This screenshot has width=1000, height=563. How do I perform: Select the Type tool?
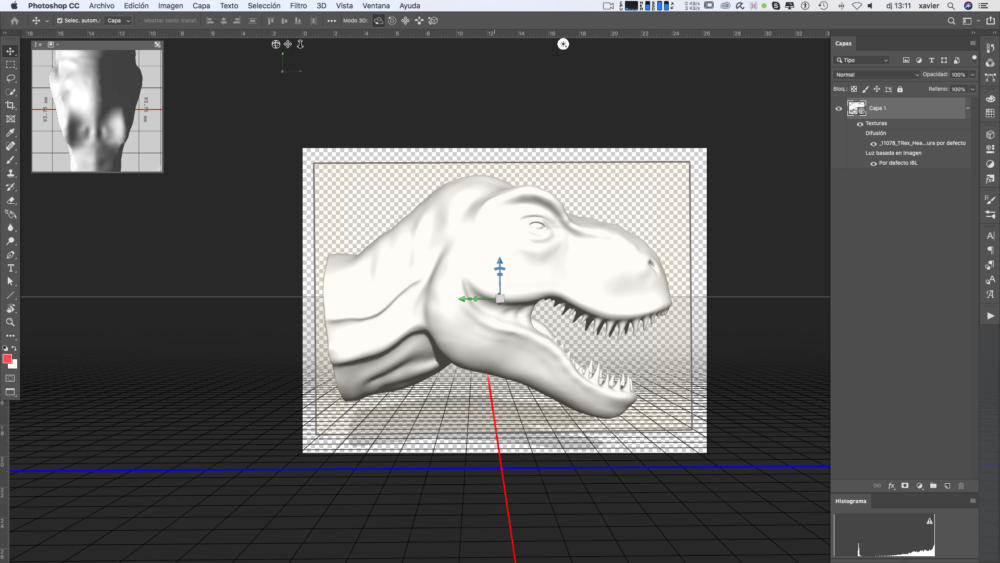pos(11,268)
